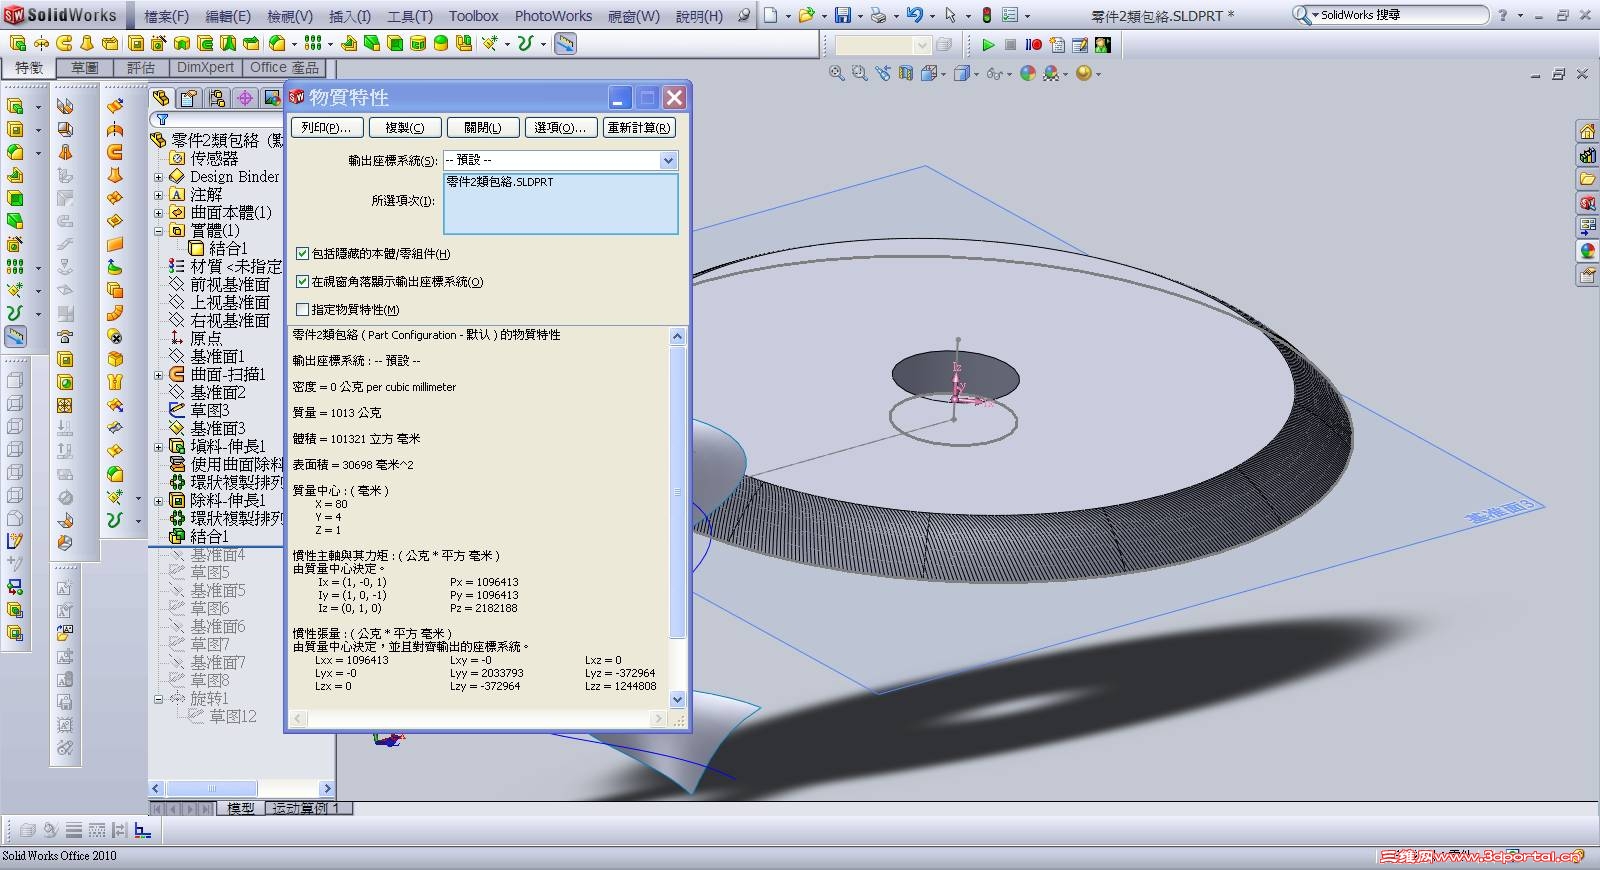Click the 選項(O)... button
Screen dimensions: 1600x870
(x=560, y=128)
